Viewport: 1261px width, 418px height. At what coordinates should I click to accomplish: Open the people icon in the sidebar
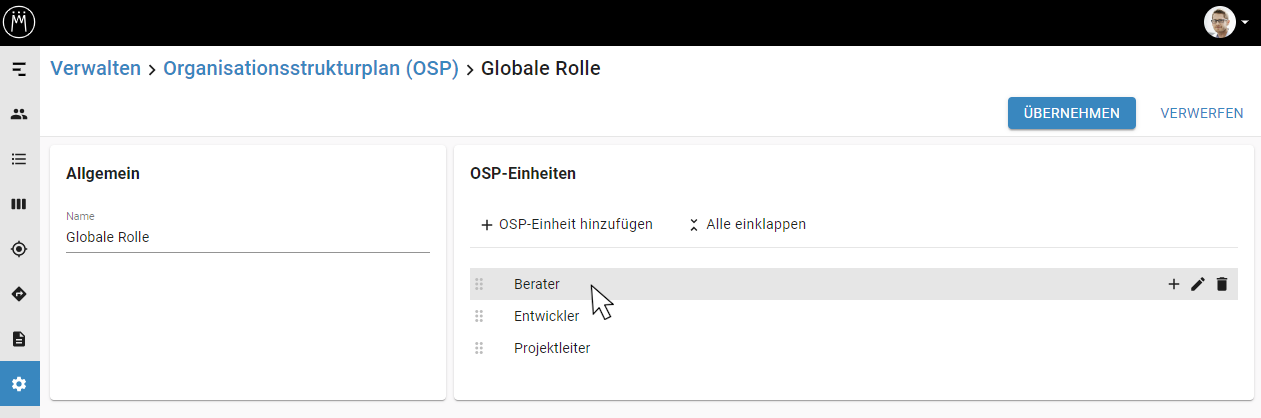tap(19, 114)
